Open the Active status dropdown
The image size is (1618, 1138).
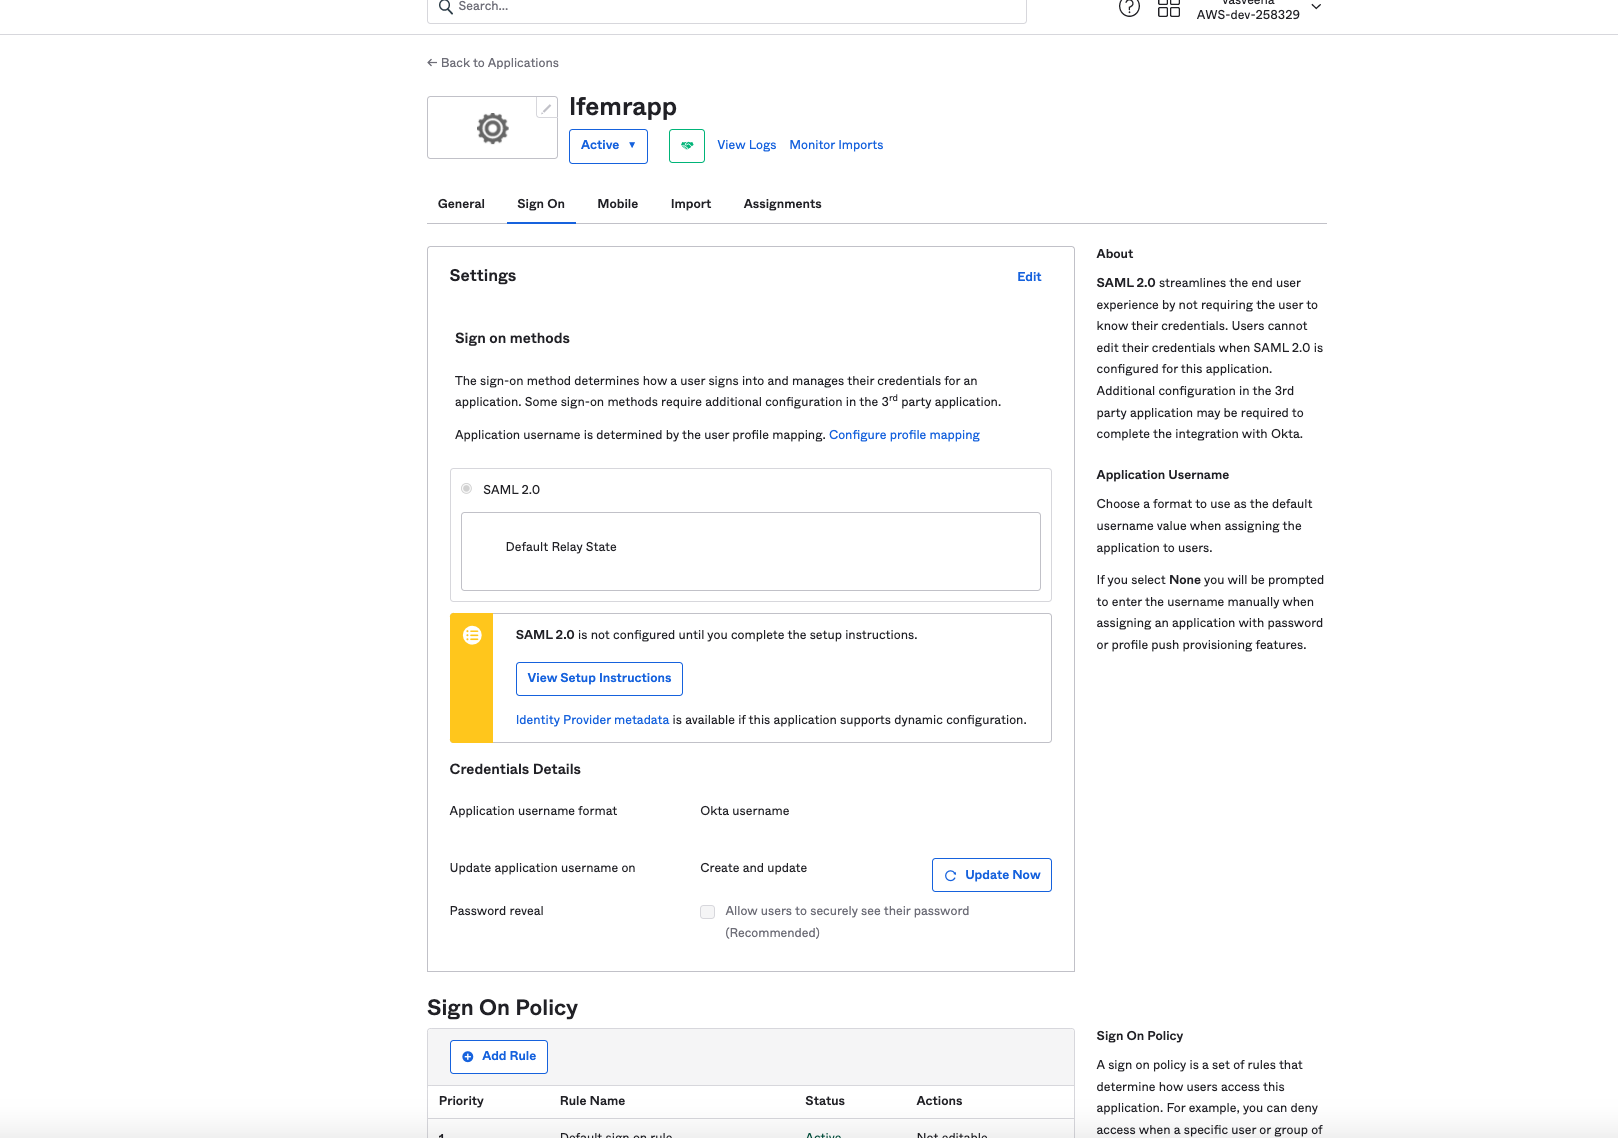608,146
